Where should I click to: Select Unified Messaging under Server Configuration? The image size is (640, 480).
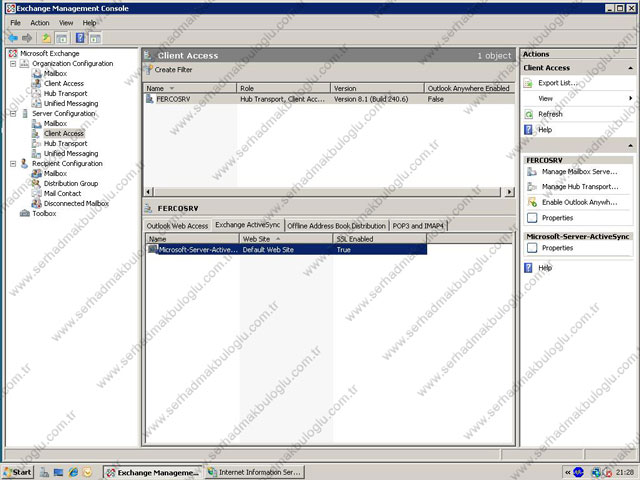71,153
